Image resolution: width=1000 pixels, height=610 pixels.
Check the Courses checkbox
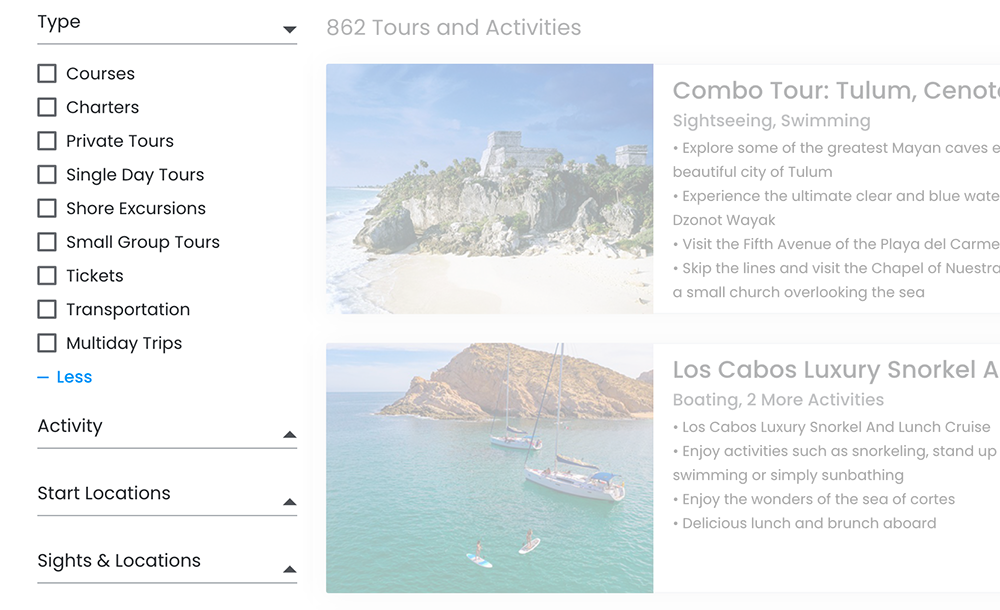point(47,73)
